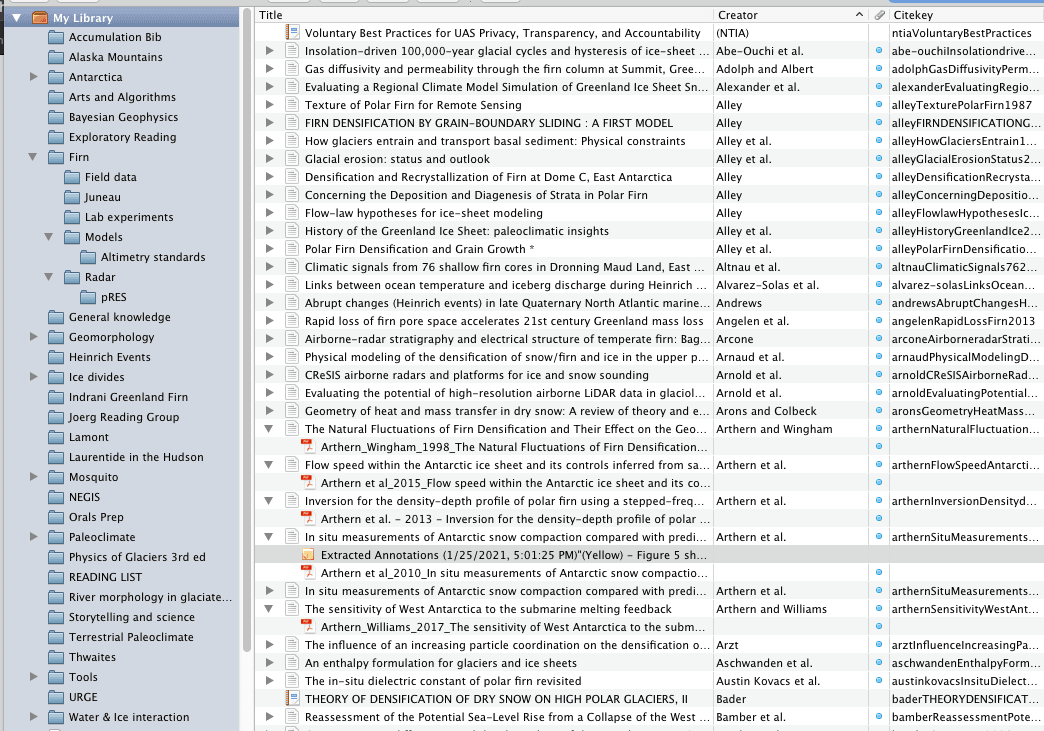Click the My Library orange box icon
The height and width of the screenshot is (731, 1044).
39,17
